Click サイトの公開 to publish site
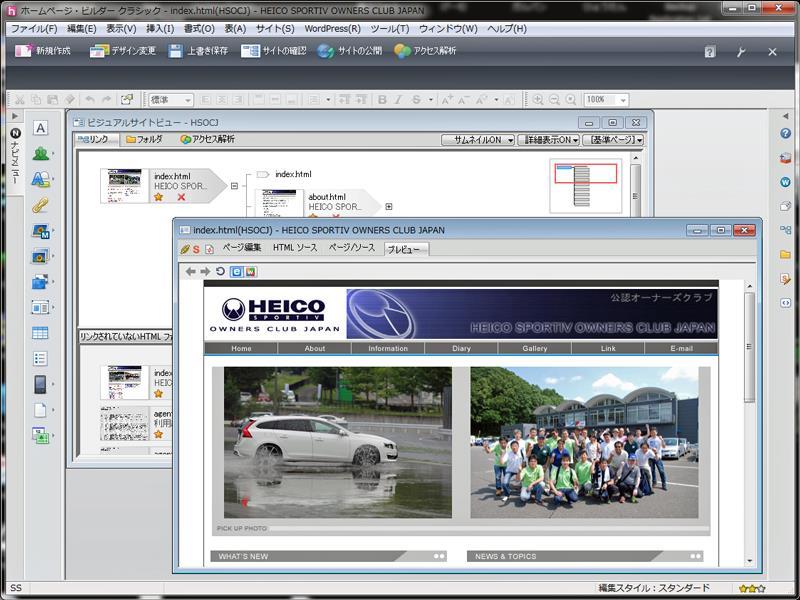The image size is (800, 600). [x=349, y=51]
